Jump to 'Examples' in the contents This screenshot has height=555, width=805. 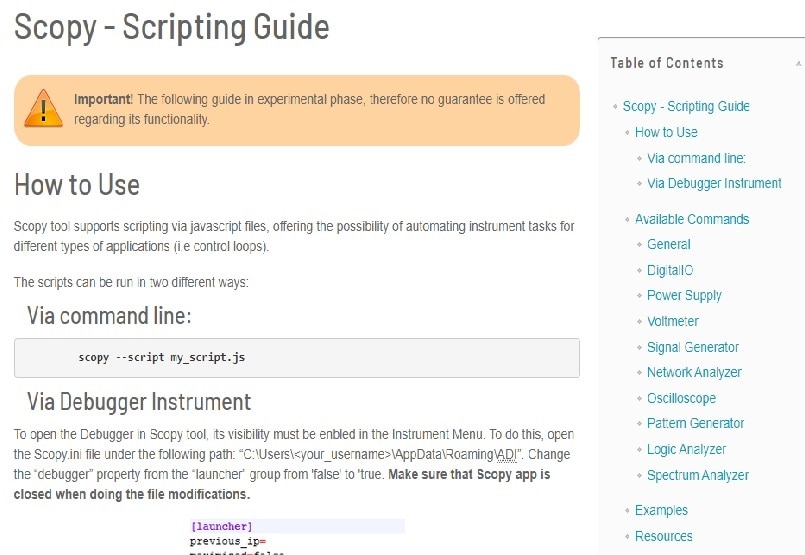point(661,510)
